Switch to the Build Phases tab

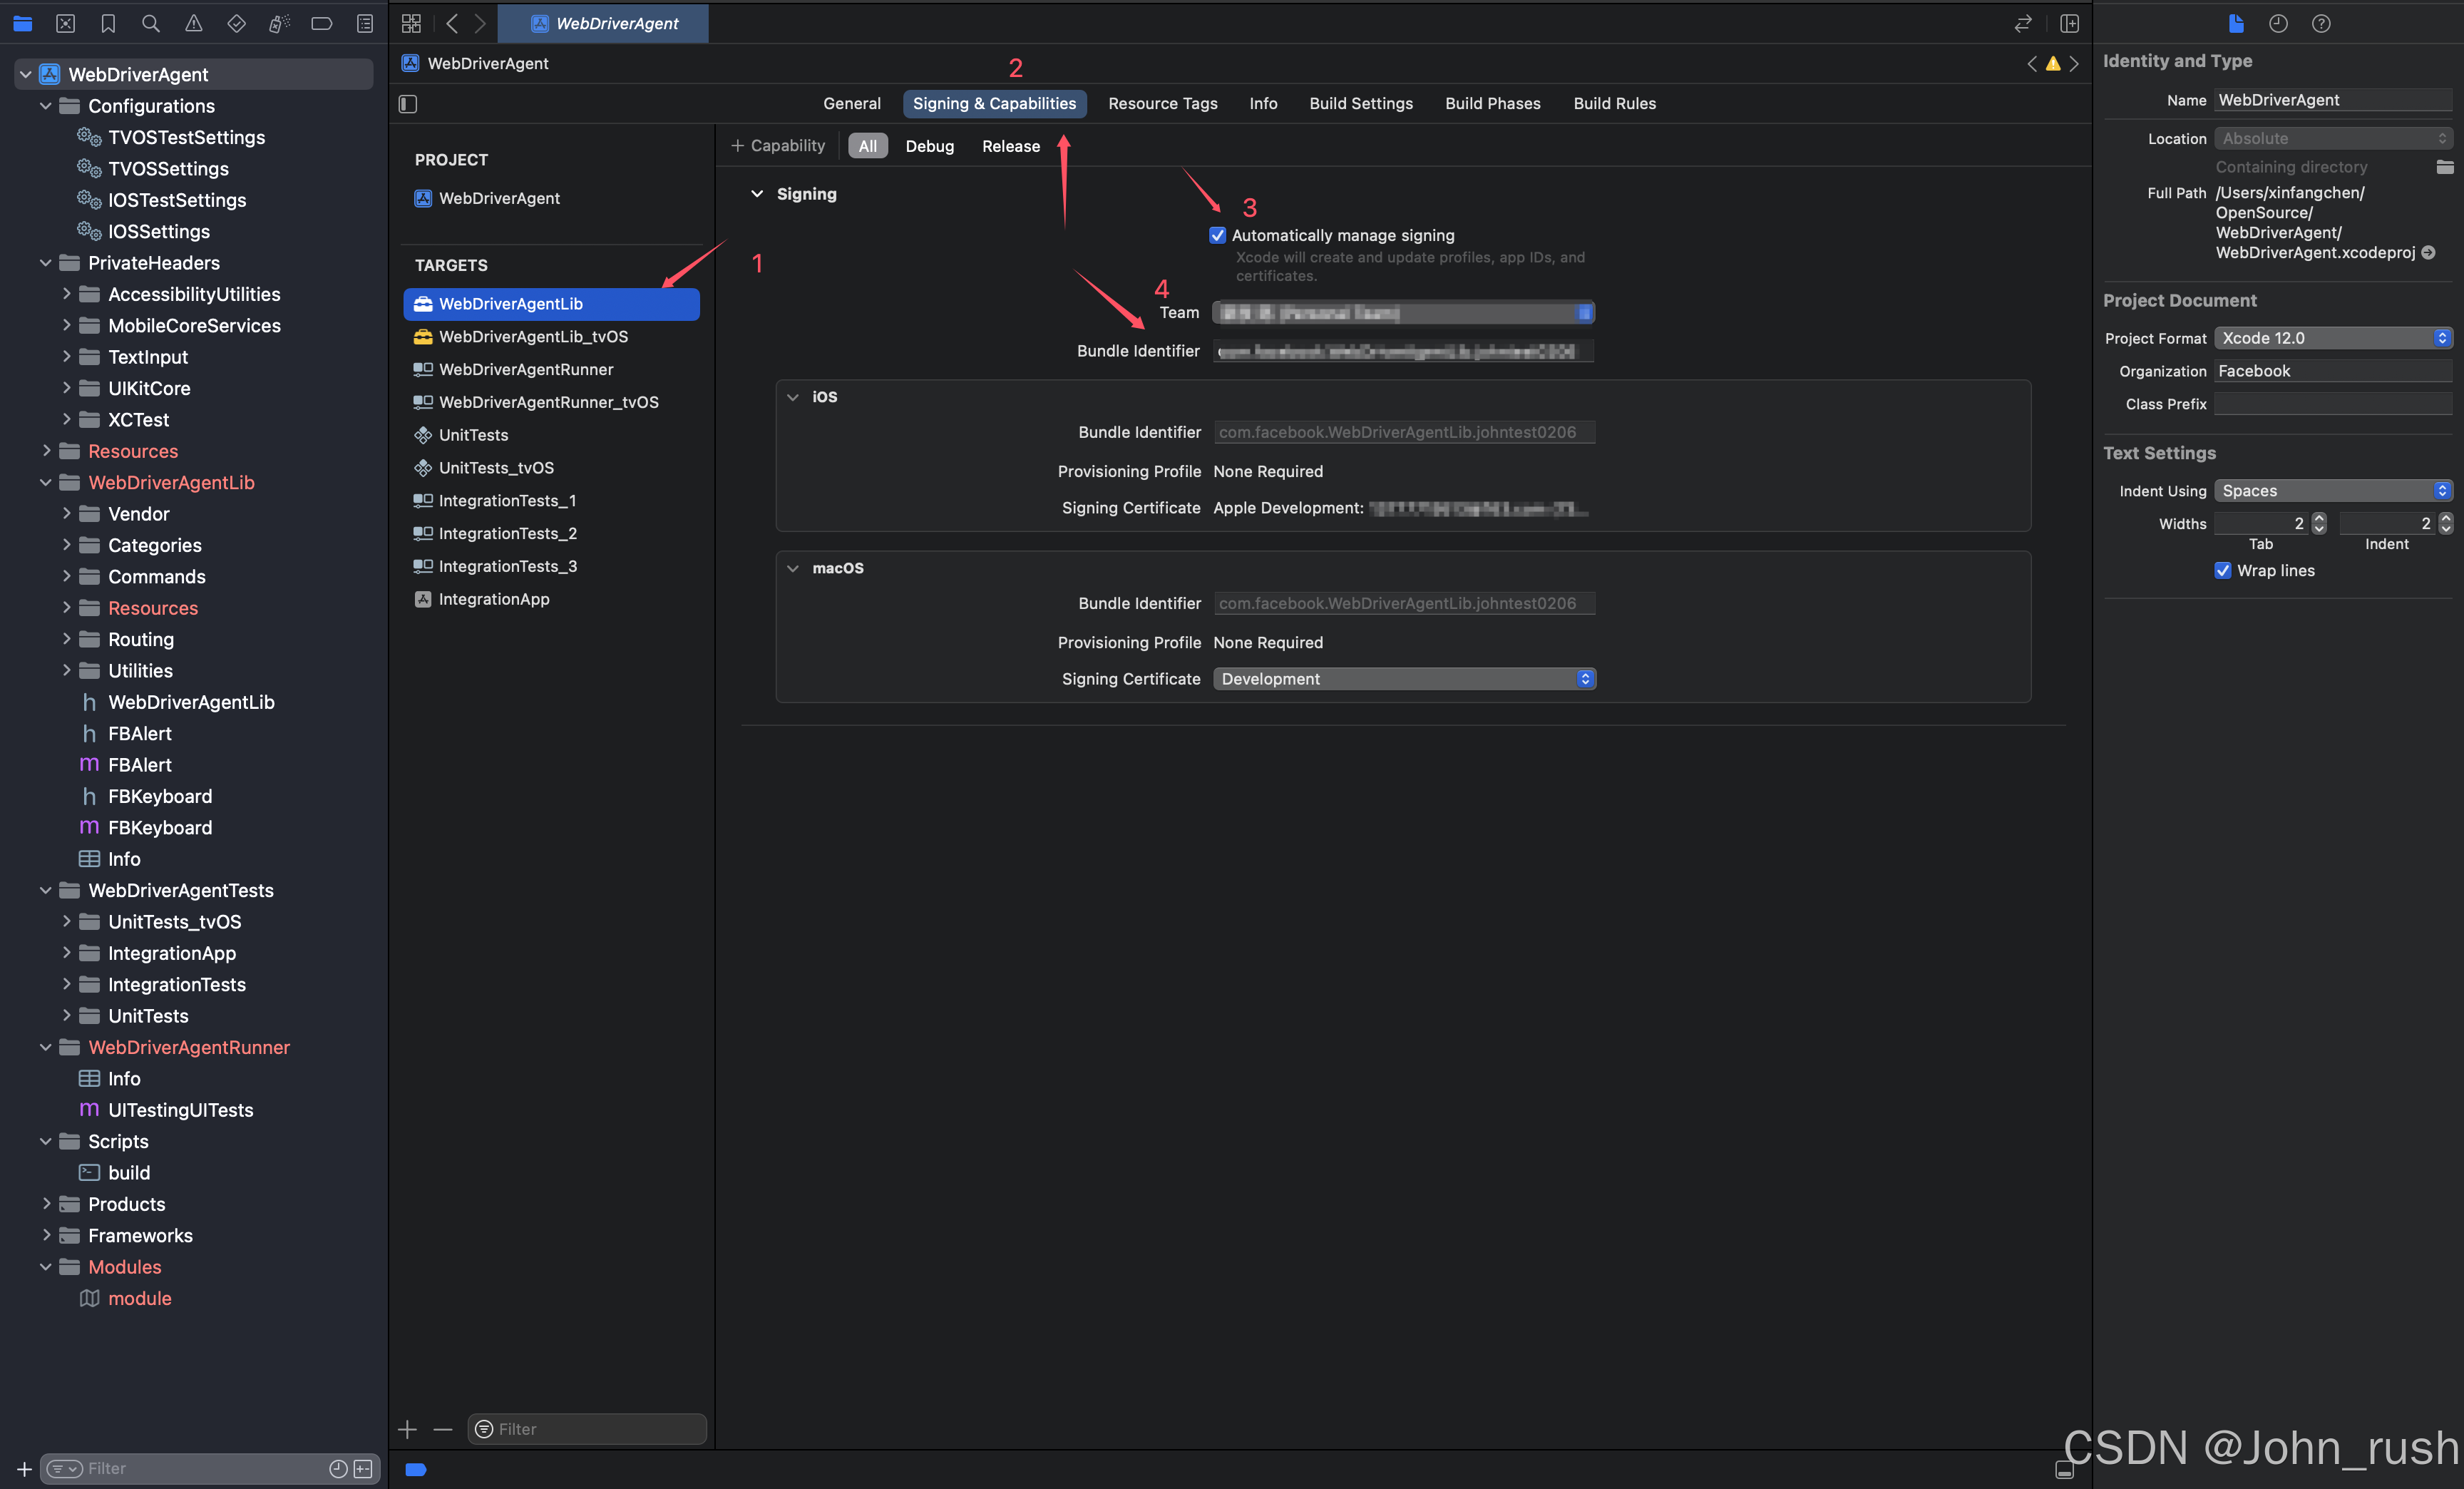point(1493,103)
